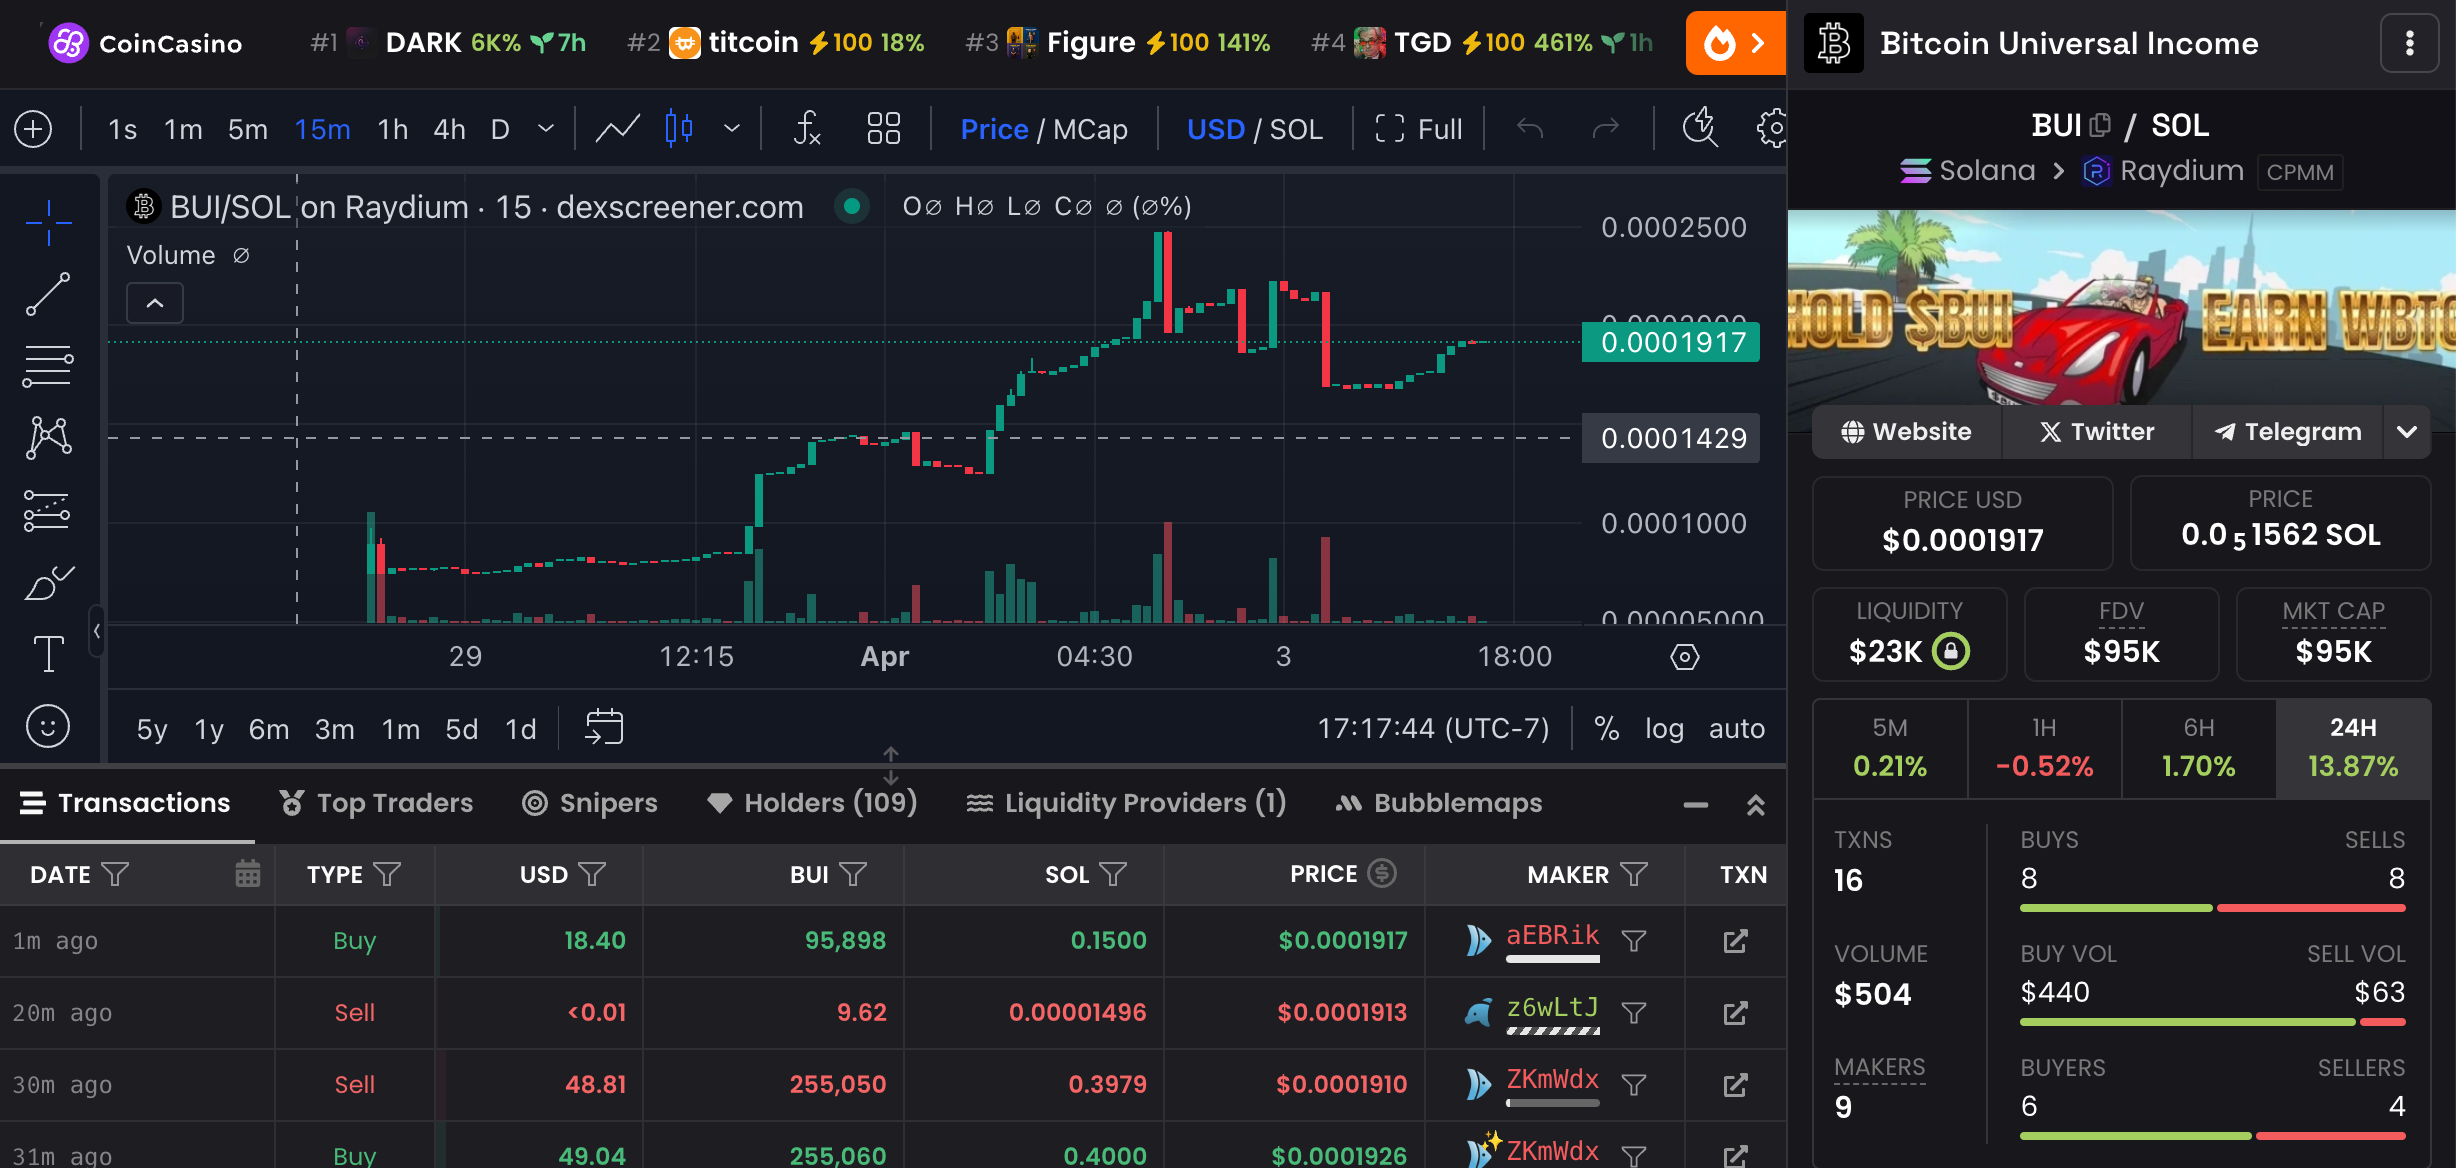Open the price scale settings icon
The height and width of the screenshot is (1168, 2456).
coord(1684,657)
